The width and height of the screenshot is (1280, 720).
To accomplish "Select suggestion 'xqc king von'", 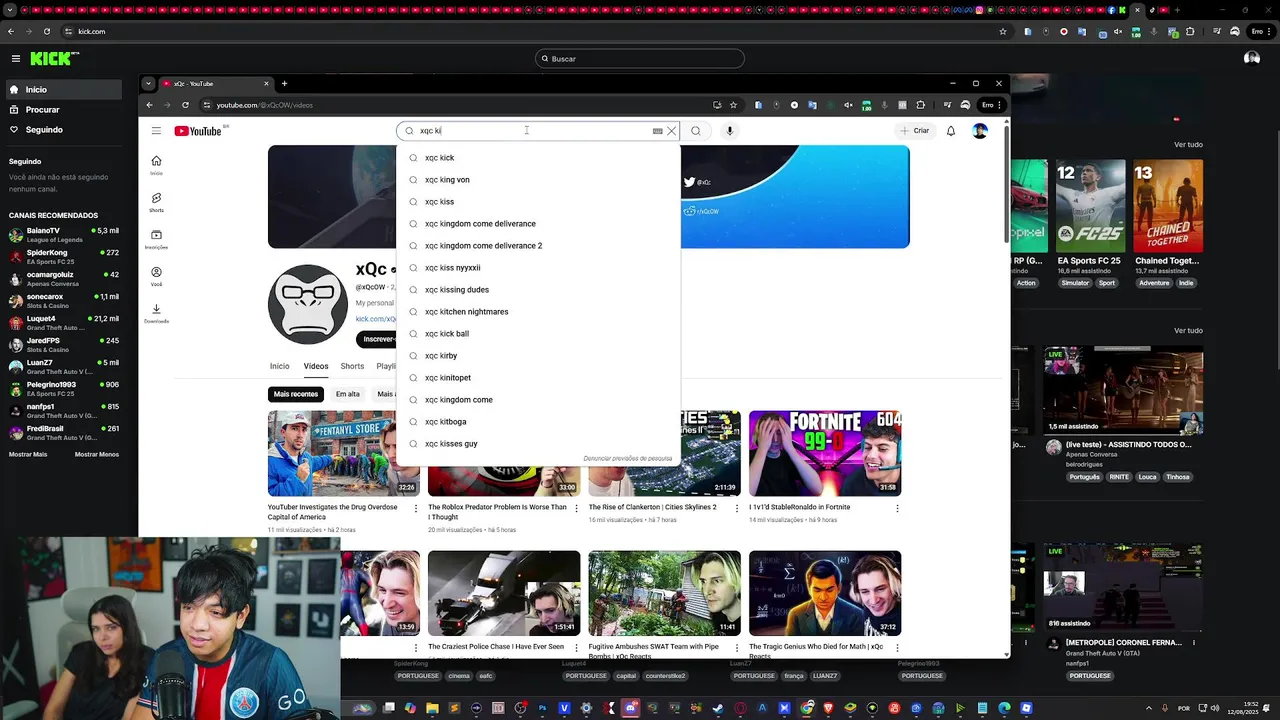I will (538, 180).
